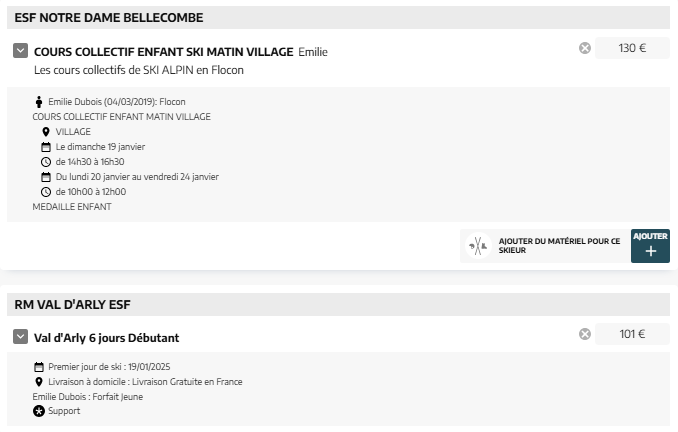This screenshot has width=678, height=432.
Task: Click location pin beside Livraison à domicile
Action: click(x=39, y=382)
